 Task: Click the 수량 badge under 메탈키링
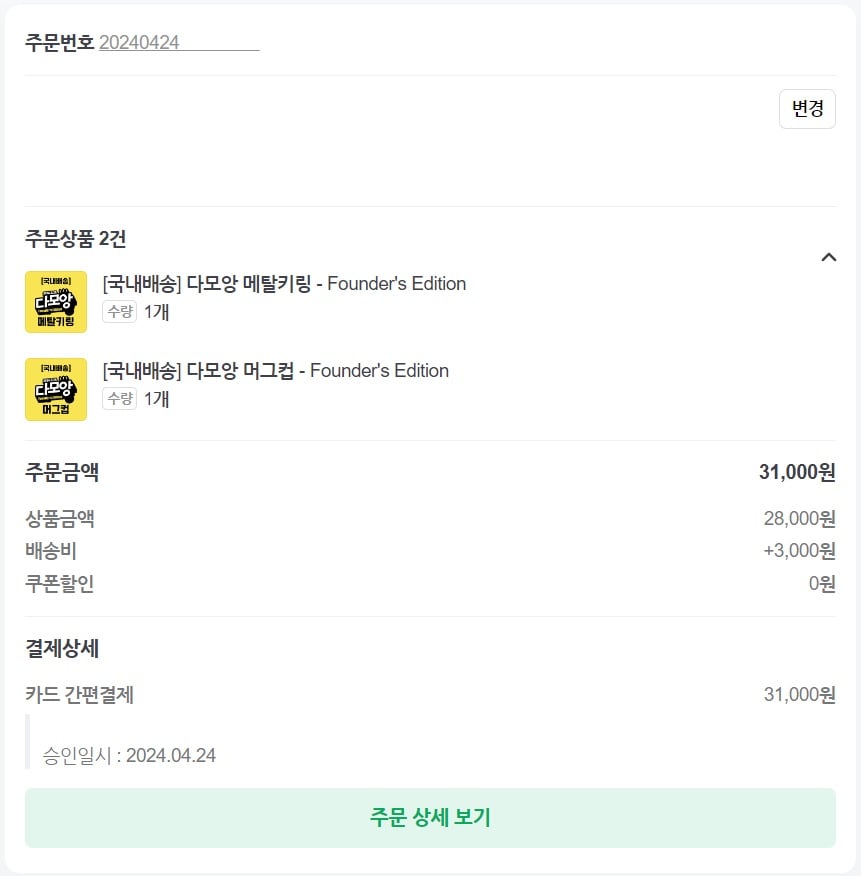click(120, 312)
